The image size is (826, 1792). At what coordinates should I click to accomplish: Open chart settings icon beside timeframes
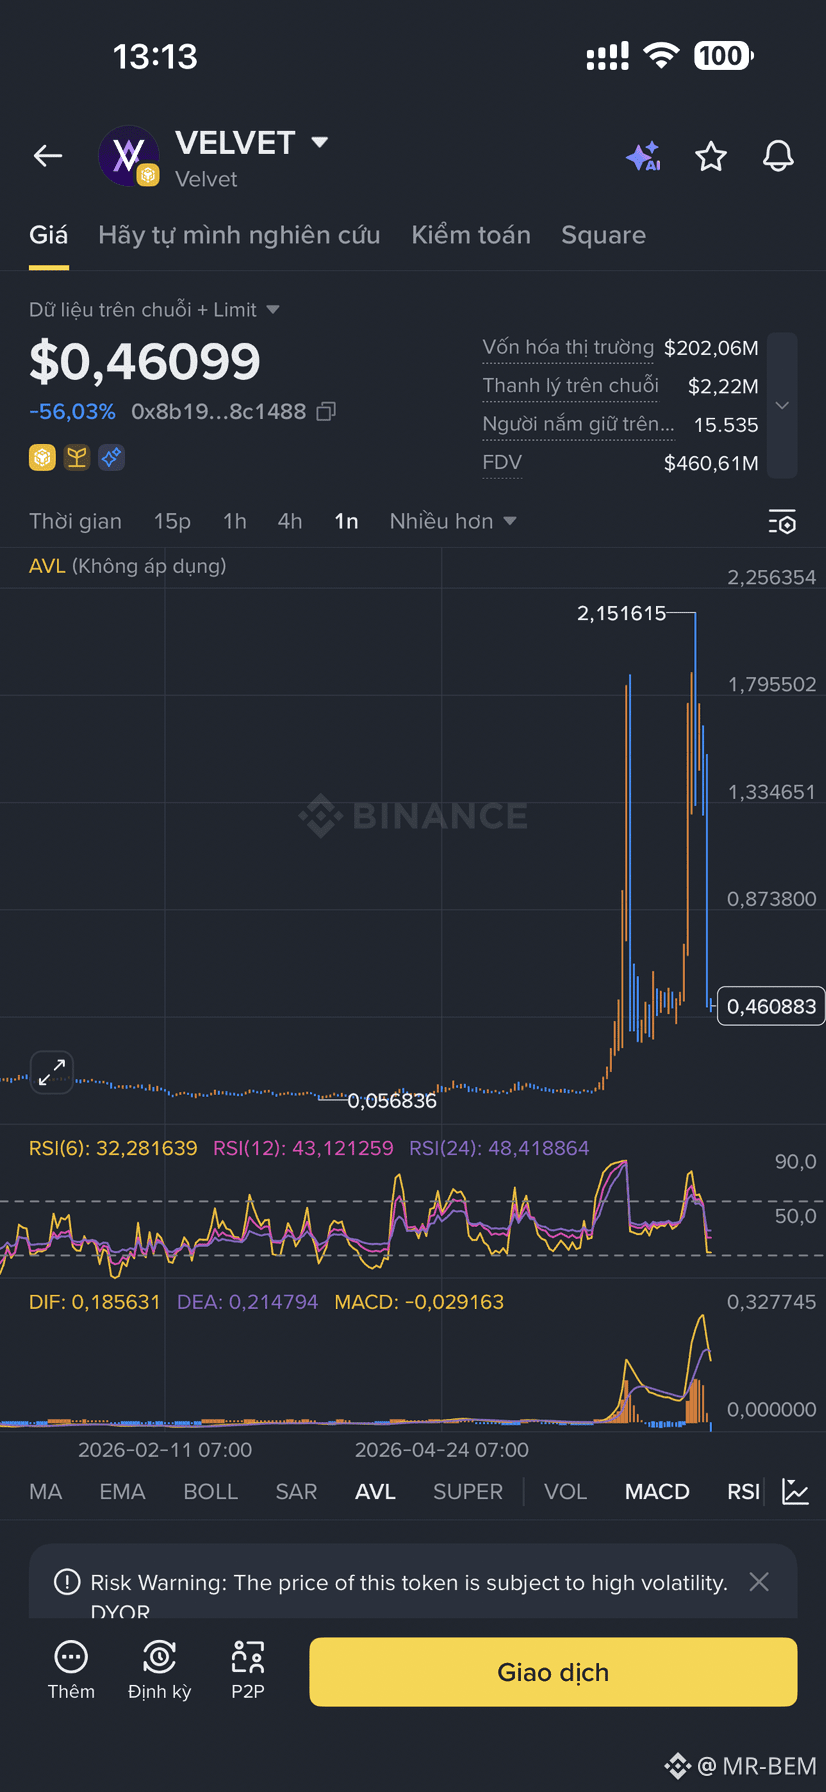pyautogui.click(x=782, y=522)
